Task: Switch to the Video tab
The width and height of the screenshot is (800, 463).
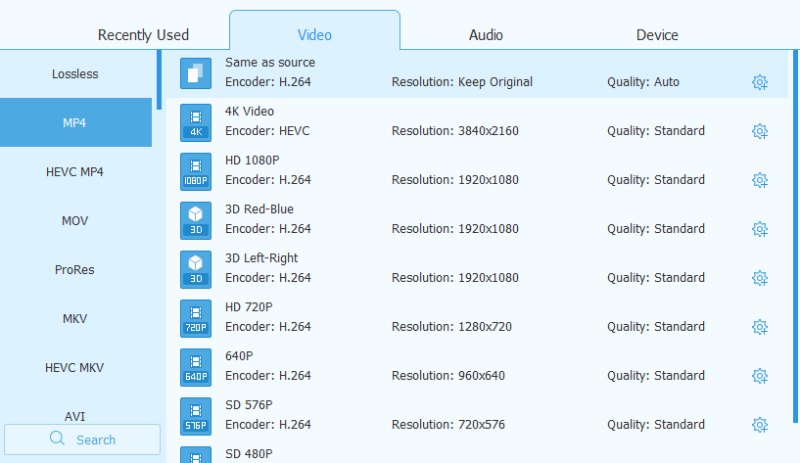Action: pyautogui.click(x=315, y=31)
